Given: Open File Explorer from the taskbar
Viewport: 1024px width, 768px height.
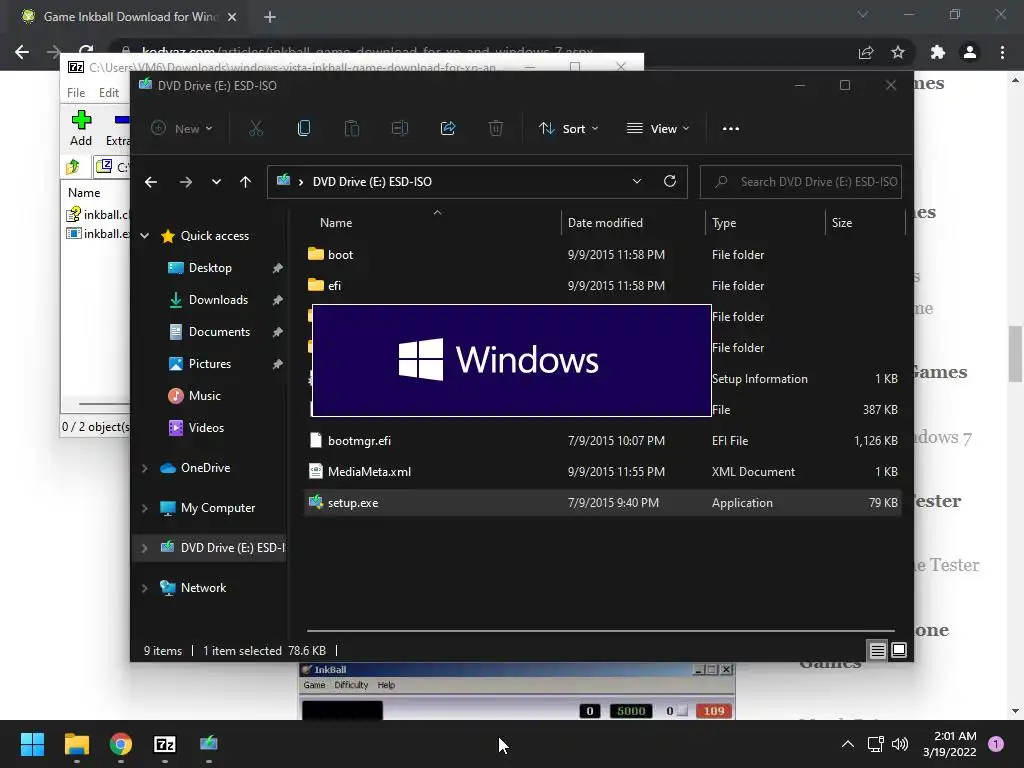Looking at the screenshot, I should 76,744.
